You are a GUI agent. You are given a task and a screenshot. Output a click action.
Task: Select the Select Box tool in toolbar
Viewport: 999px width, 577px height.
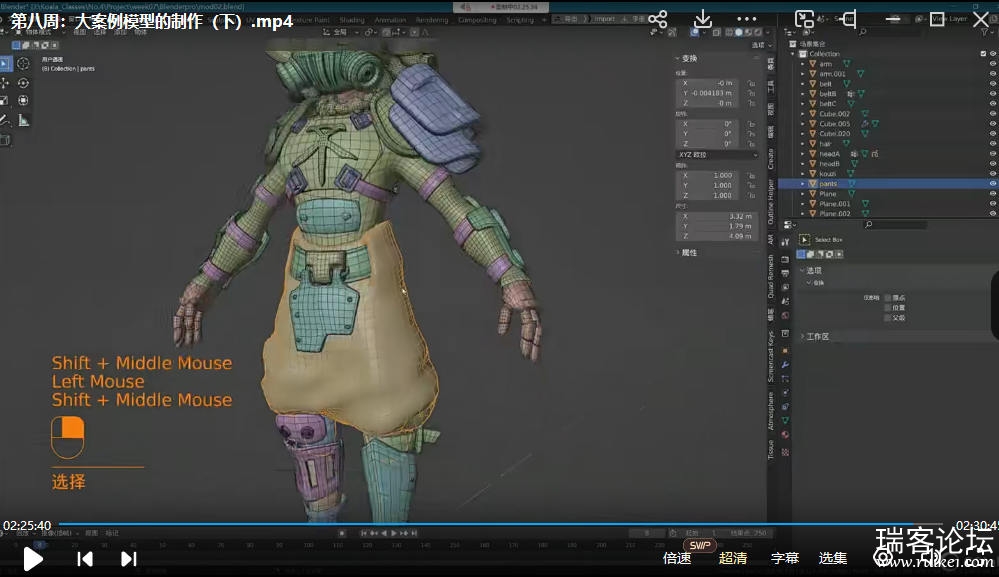[4, 64]
